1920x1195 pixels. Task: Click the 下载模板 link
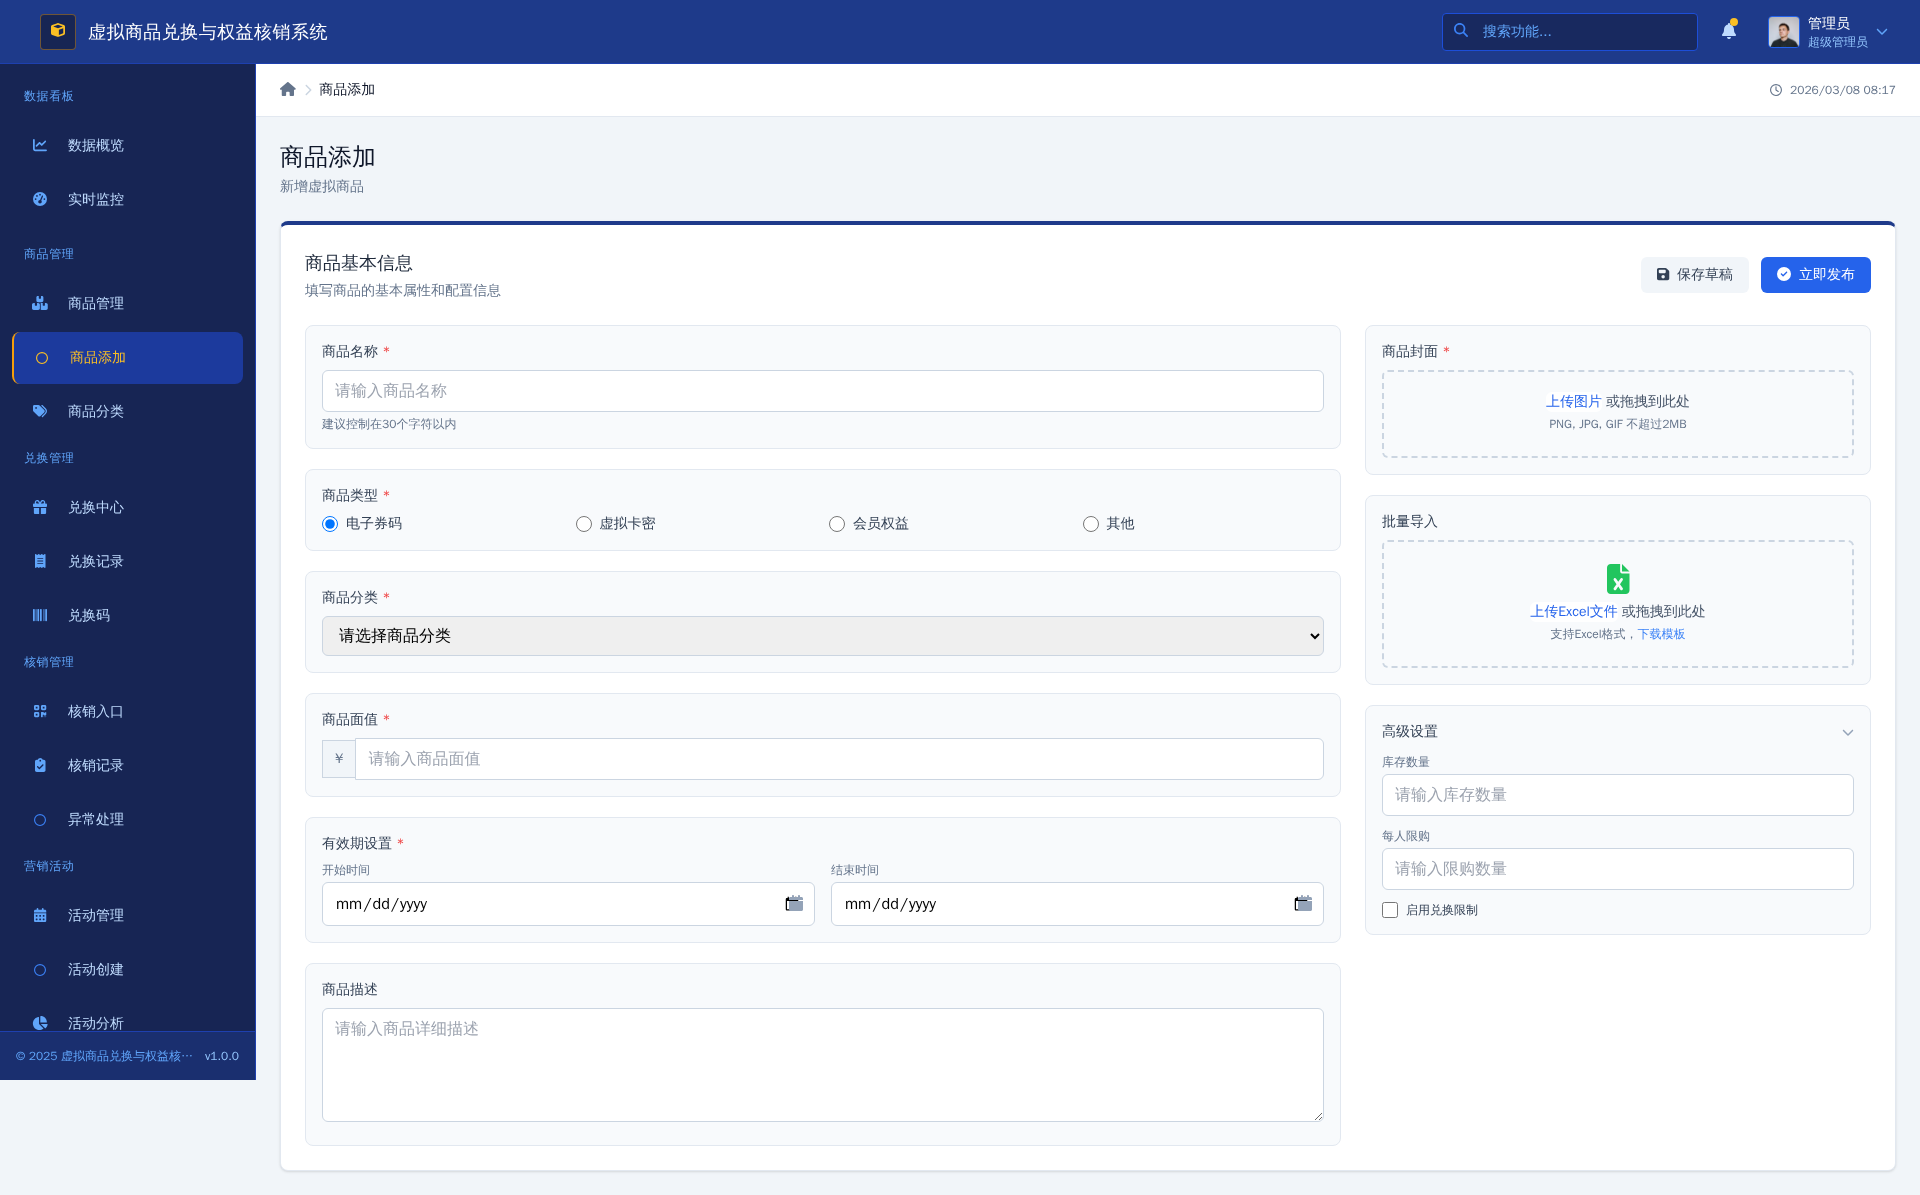click(x=1661, y=634)
